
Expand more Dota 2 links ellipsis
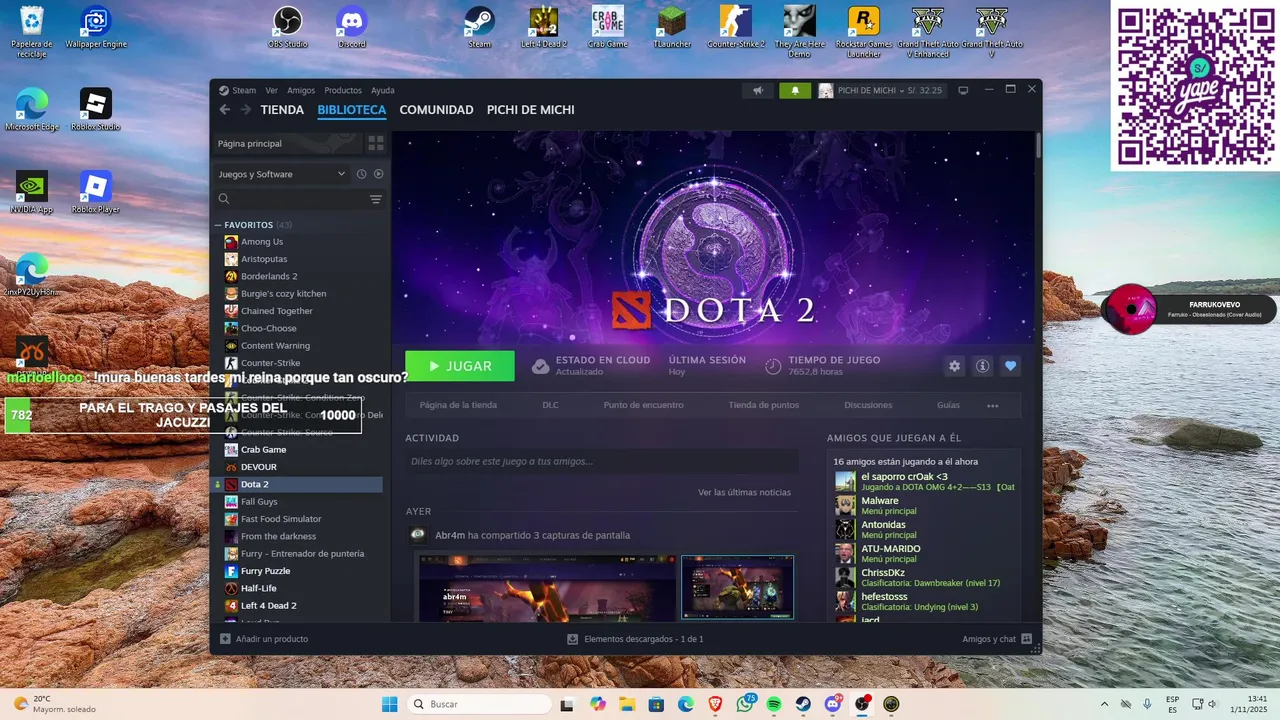click(x=993, y=405)
